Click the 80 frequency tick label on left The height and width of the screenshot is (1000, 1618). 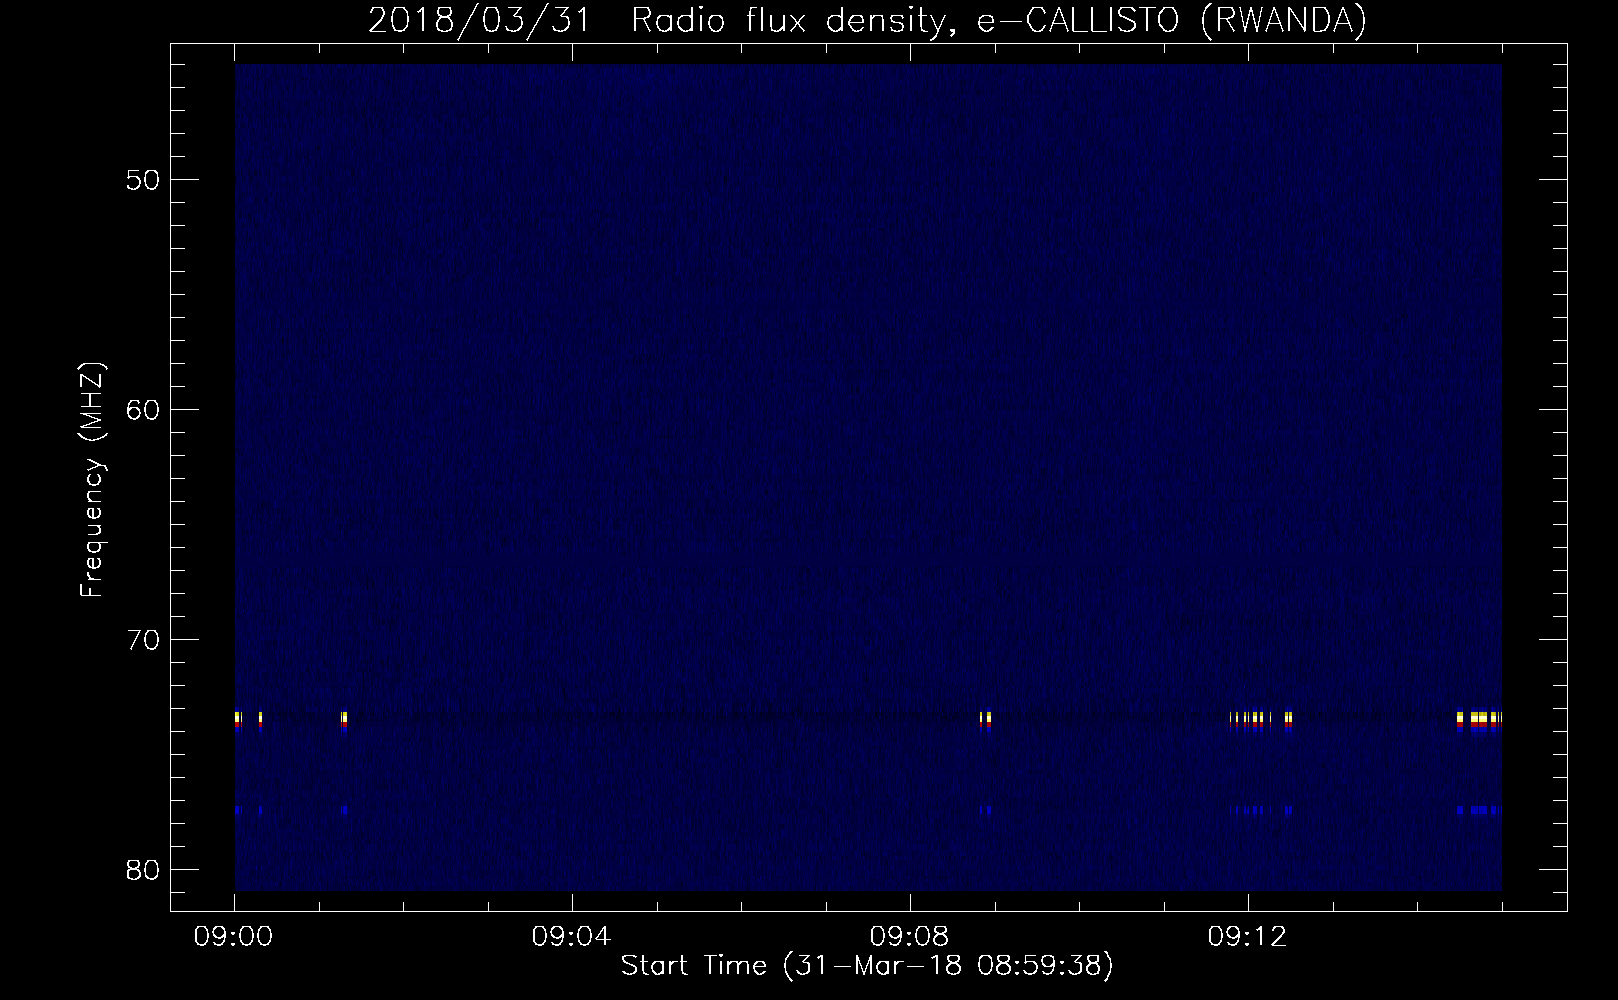click(142, 870)
